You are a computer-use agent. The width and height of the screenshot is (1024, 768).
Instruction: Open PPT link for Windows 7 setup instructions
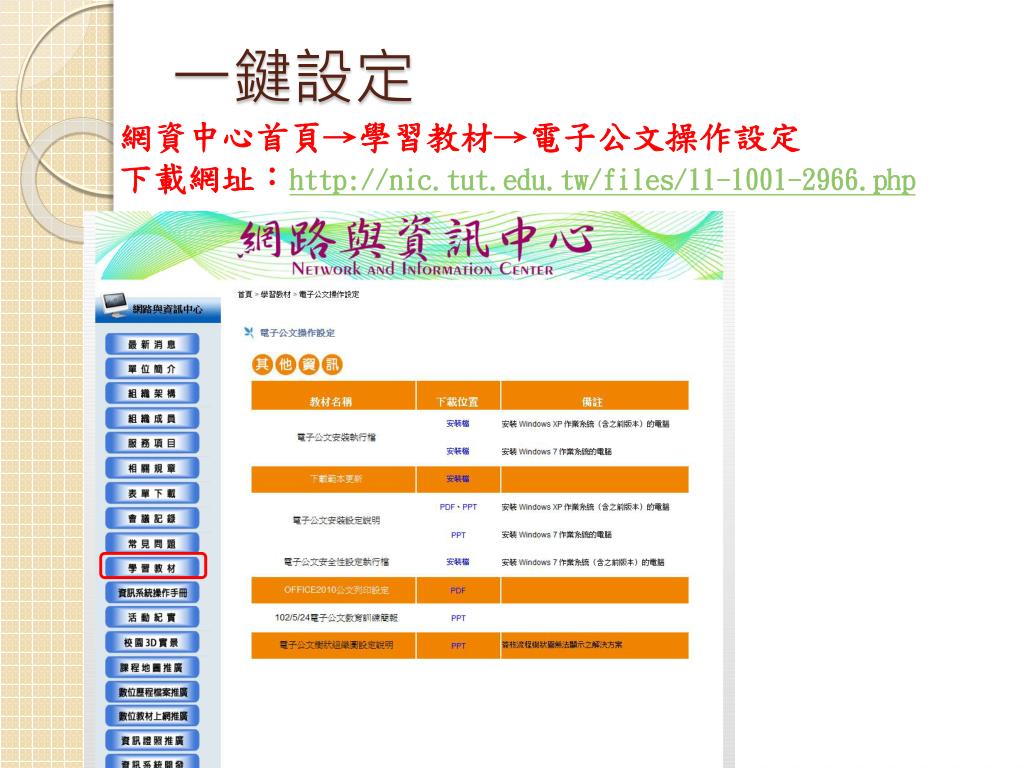[458, 535]
